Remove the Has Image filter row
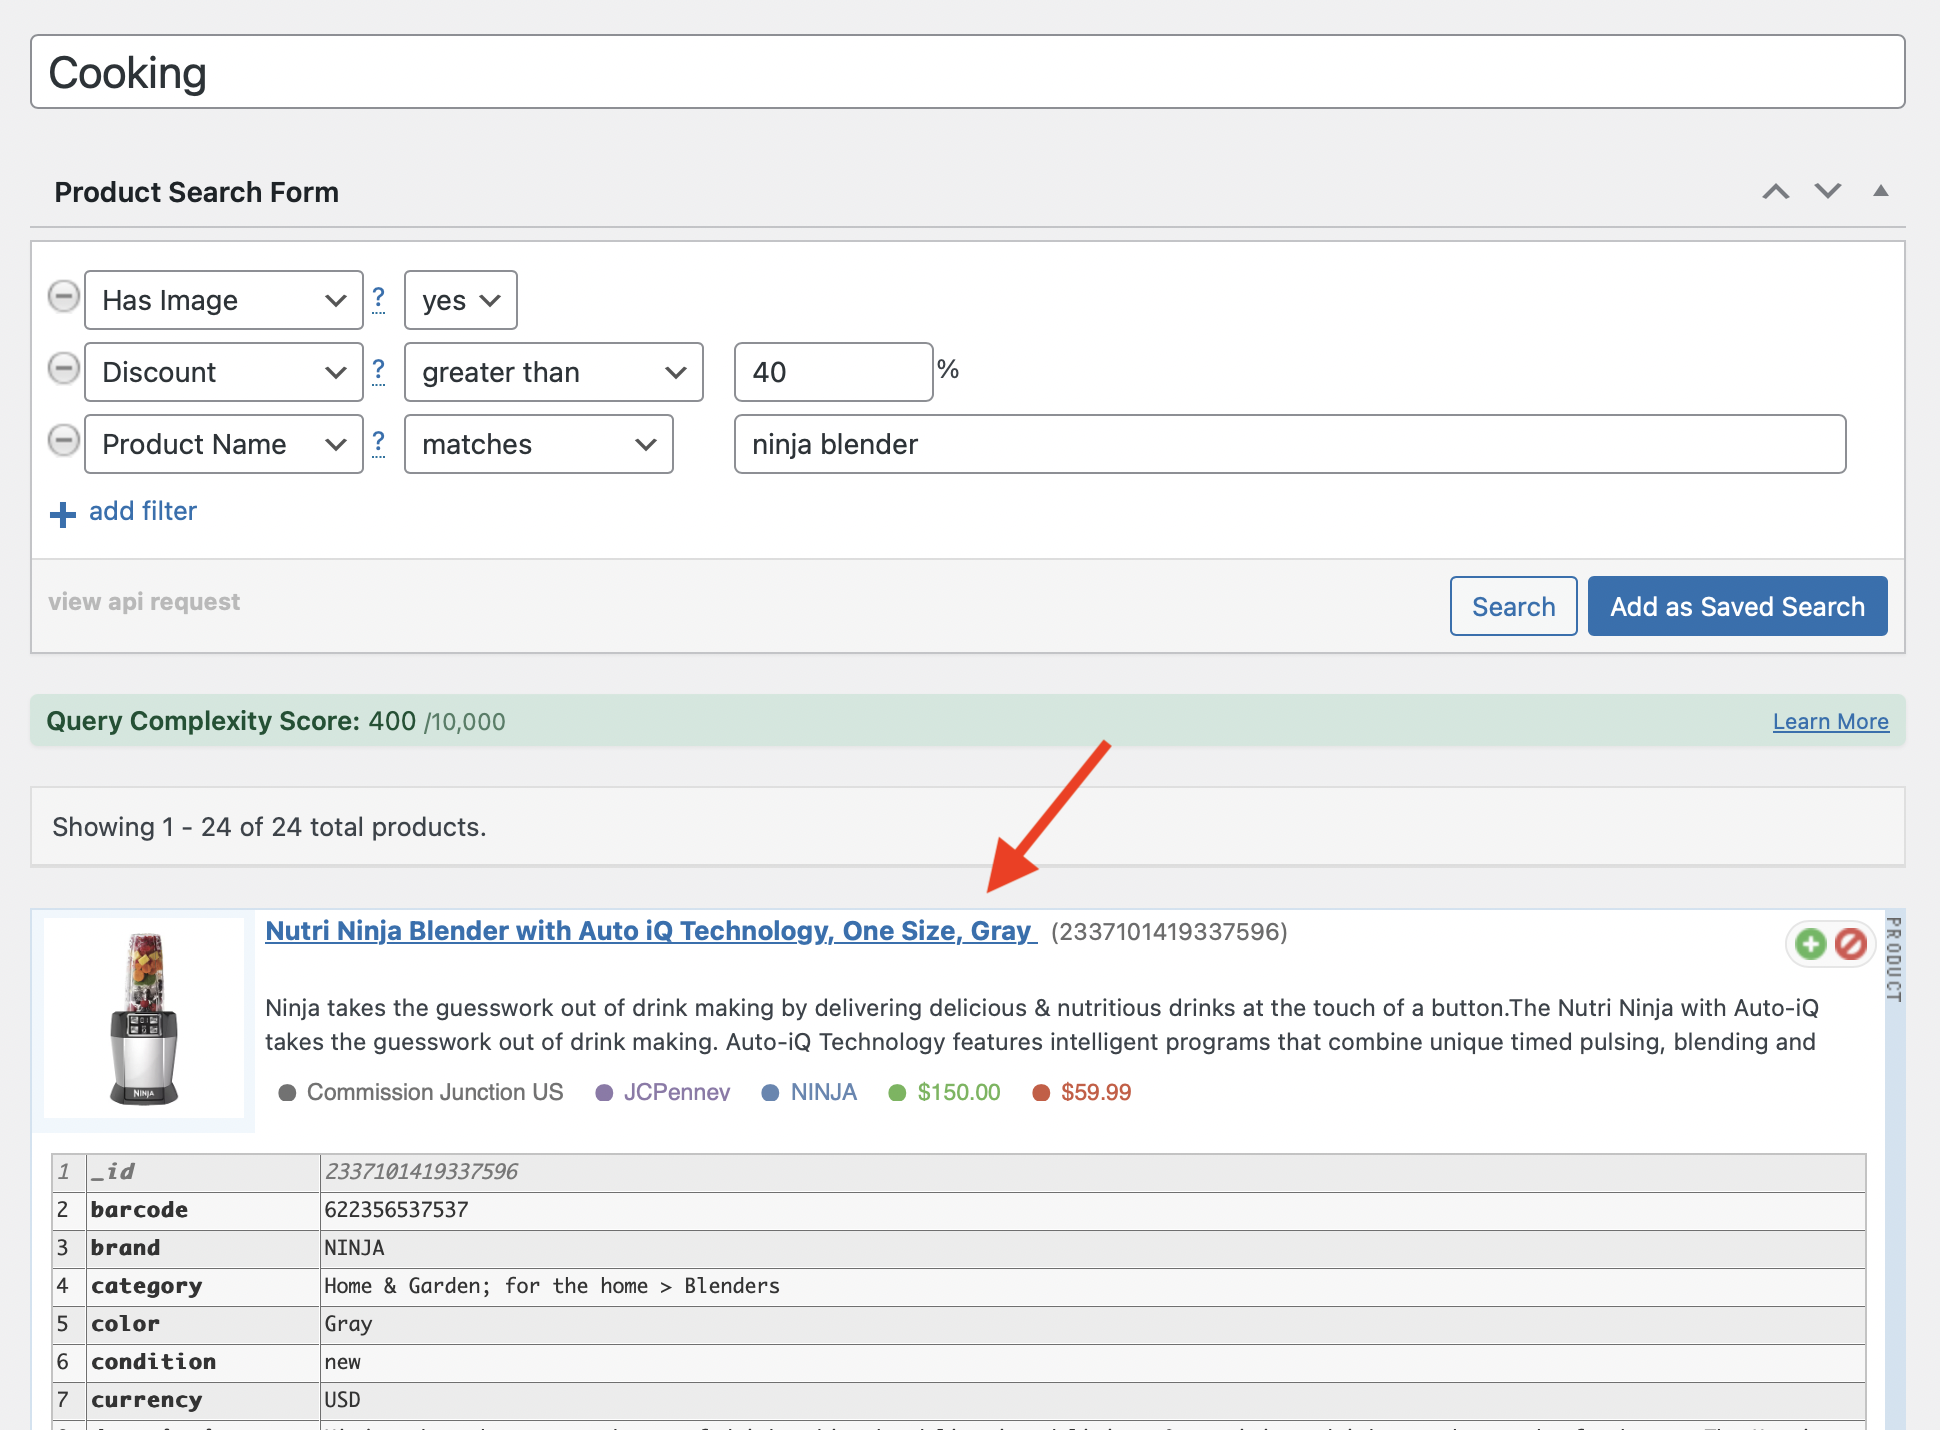The image size is (1940, 1430). pos(64,296)
